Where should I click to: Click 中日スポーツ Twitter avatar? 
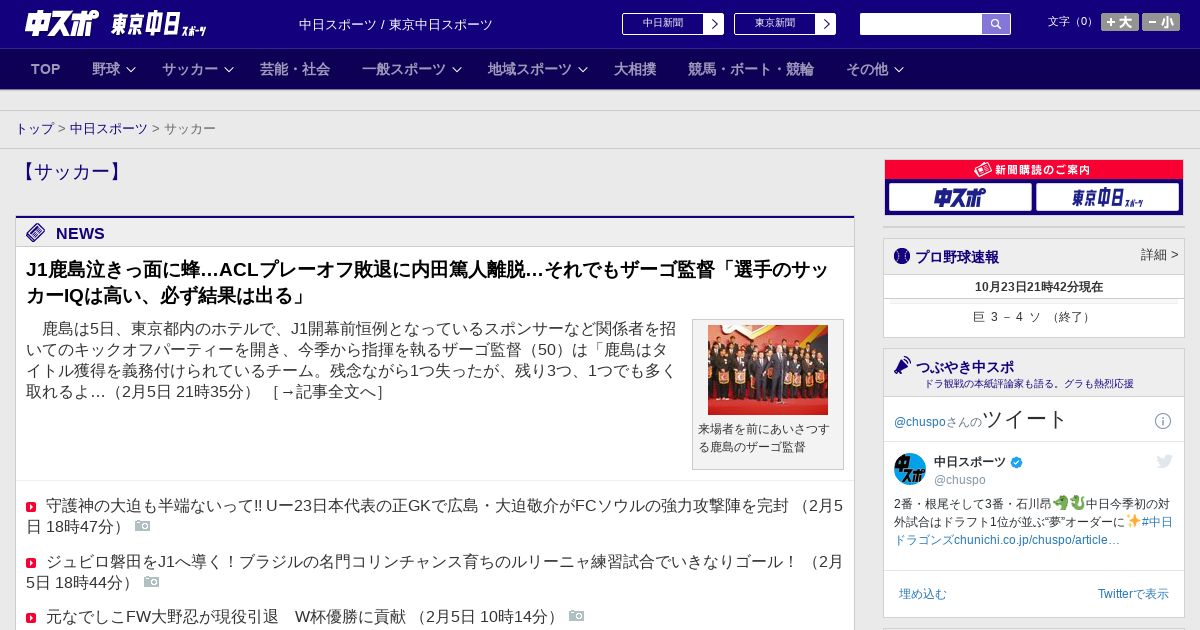910,469
